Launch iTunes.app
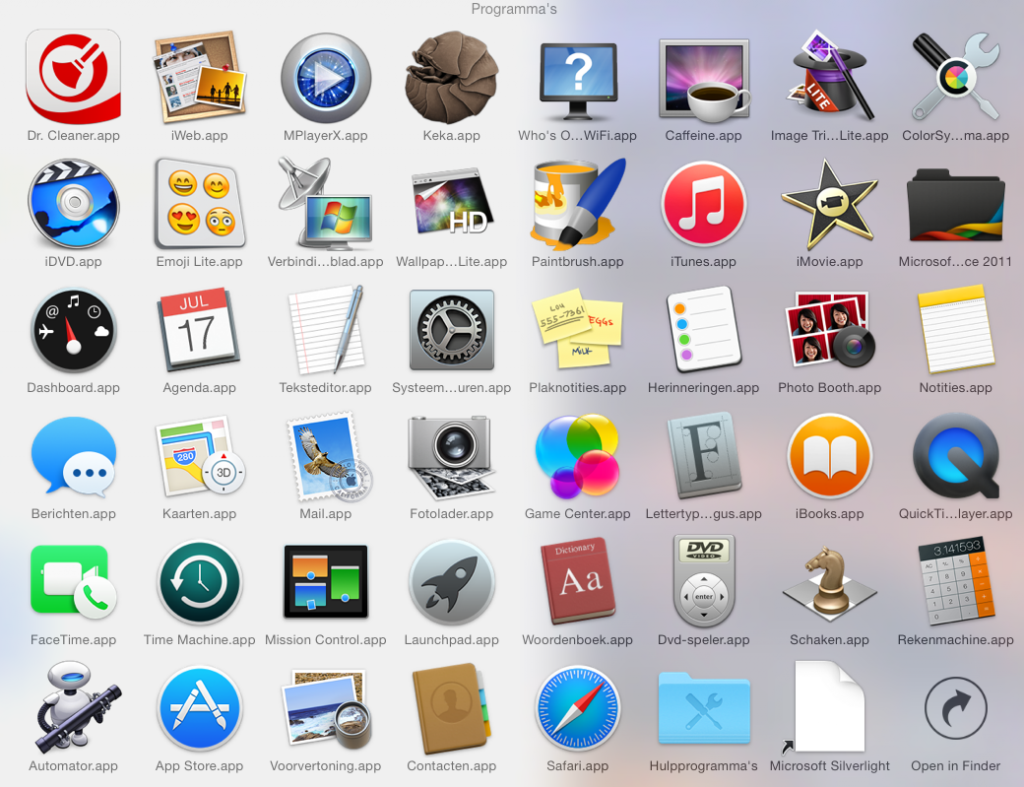Image resolution: width=1024 pixels, height=787 pixels. coord(703,204)
